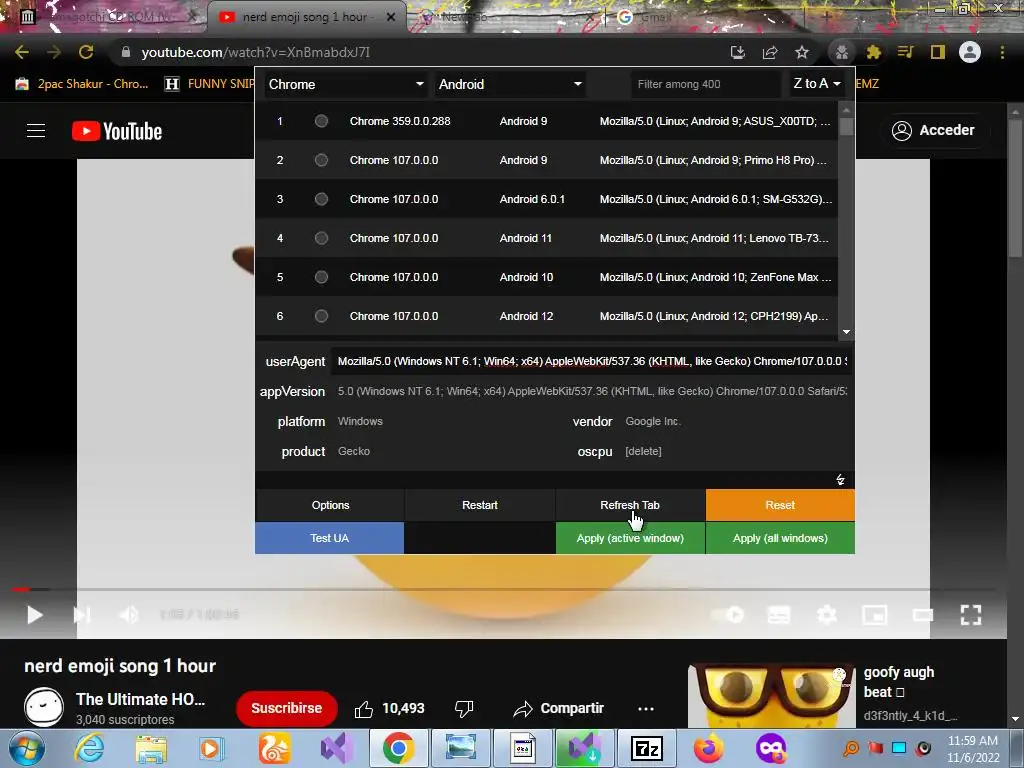1024x768 pixels.
Task: Click the User-Agent Switcher extension icon
Action: point(841,52)
